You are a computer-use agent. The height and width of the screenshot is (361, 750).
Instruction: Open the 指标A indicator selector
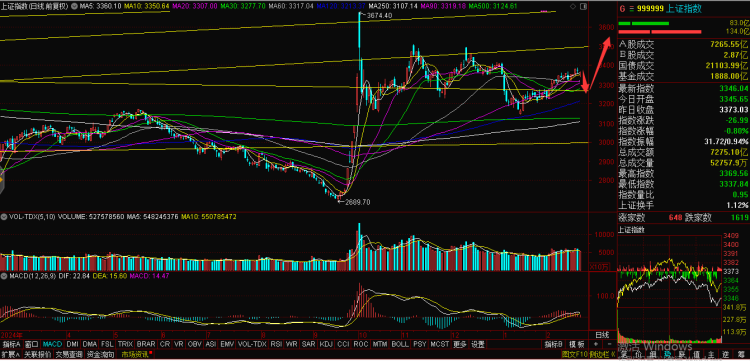(11, 344)
